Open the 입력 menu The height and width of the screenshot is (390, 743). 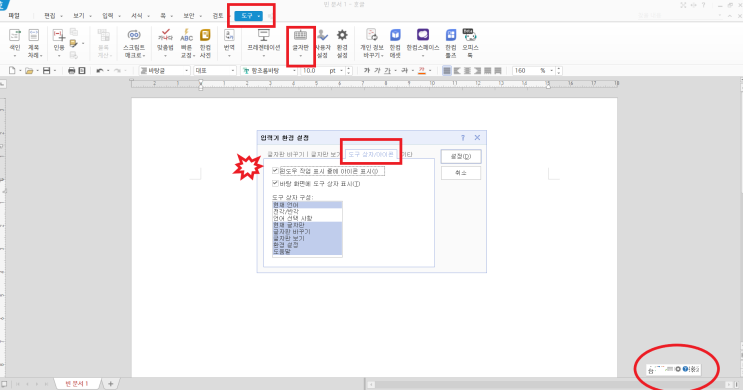pos(111,16)
